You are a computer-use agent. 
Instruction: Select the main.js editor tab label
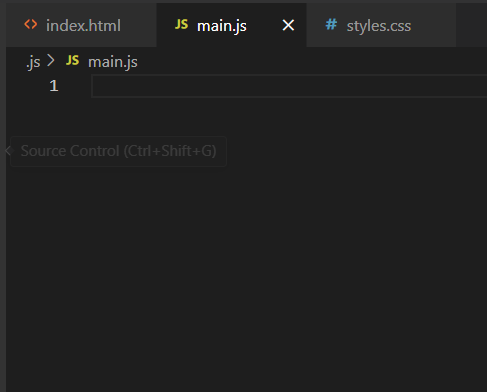click(222, 26)
